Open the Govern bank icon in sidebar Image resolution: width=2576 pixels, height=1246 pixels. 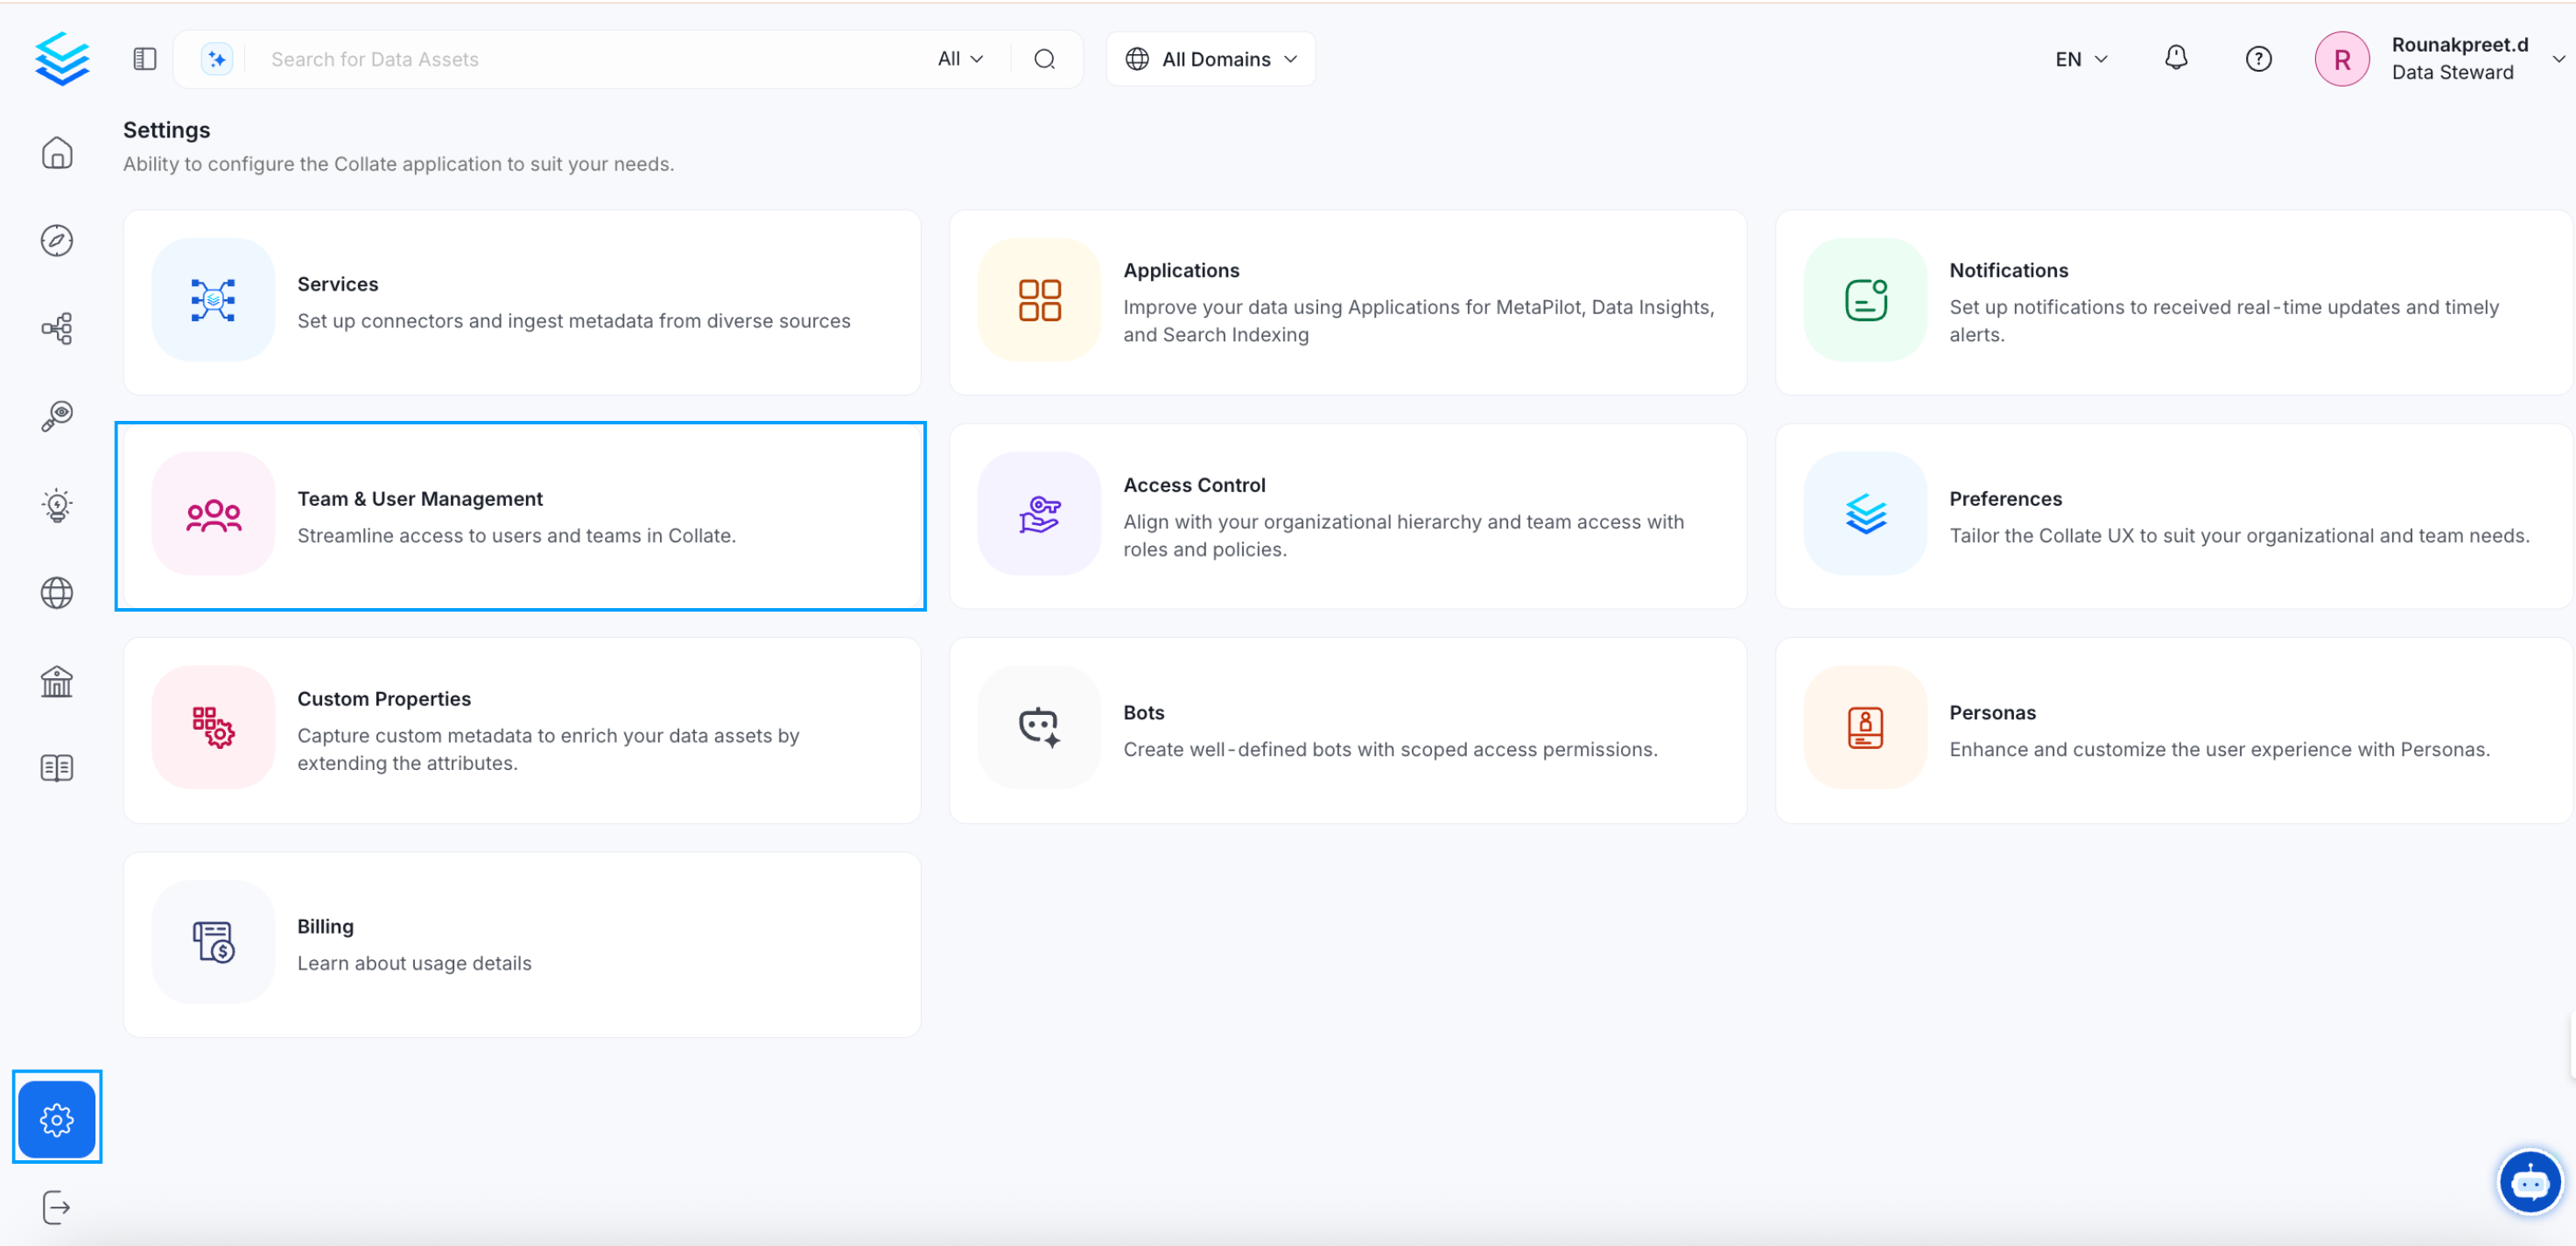point(57,681)
